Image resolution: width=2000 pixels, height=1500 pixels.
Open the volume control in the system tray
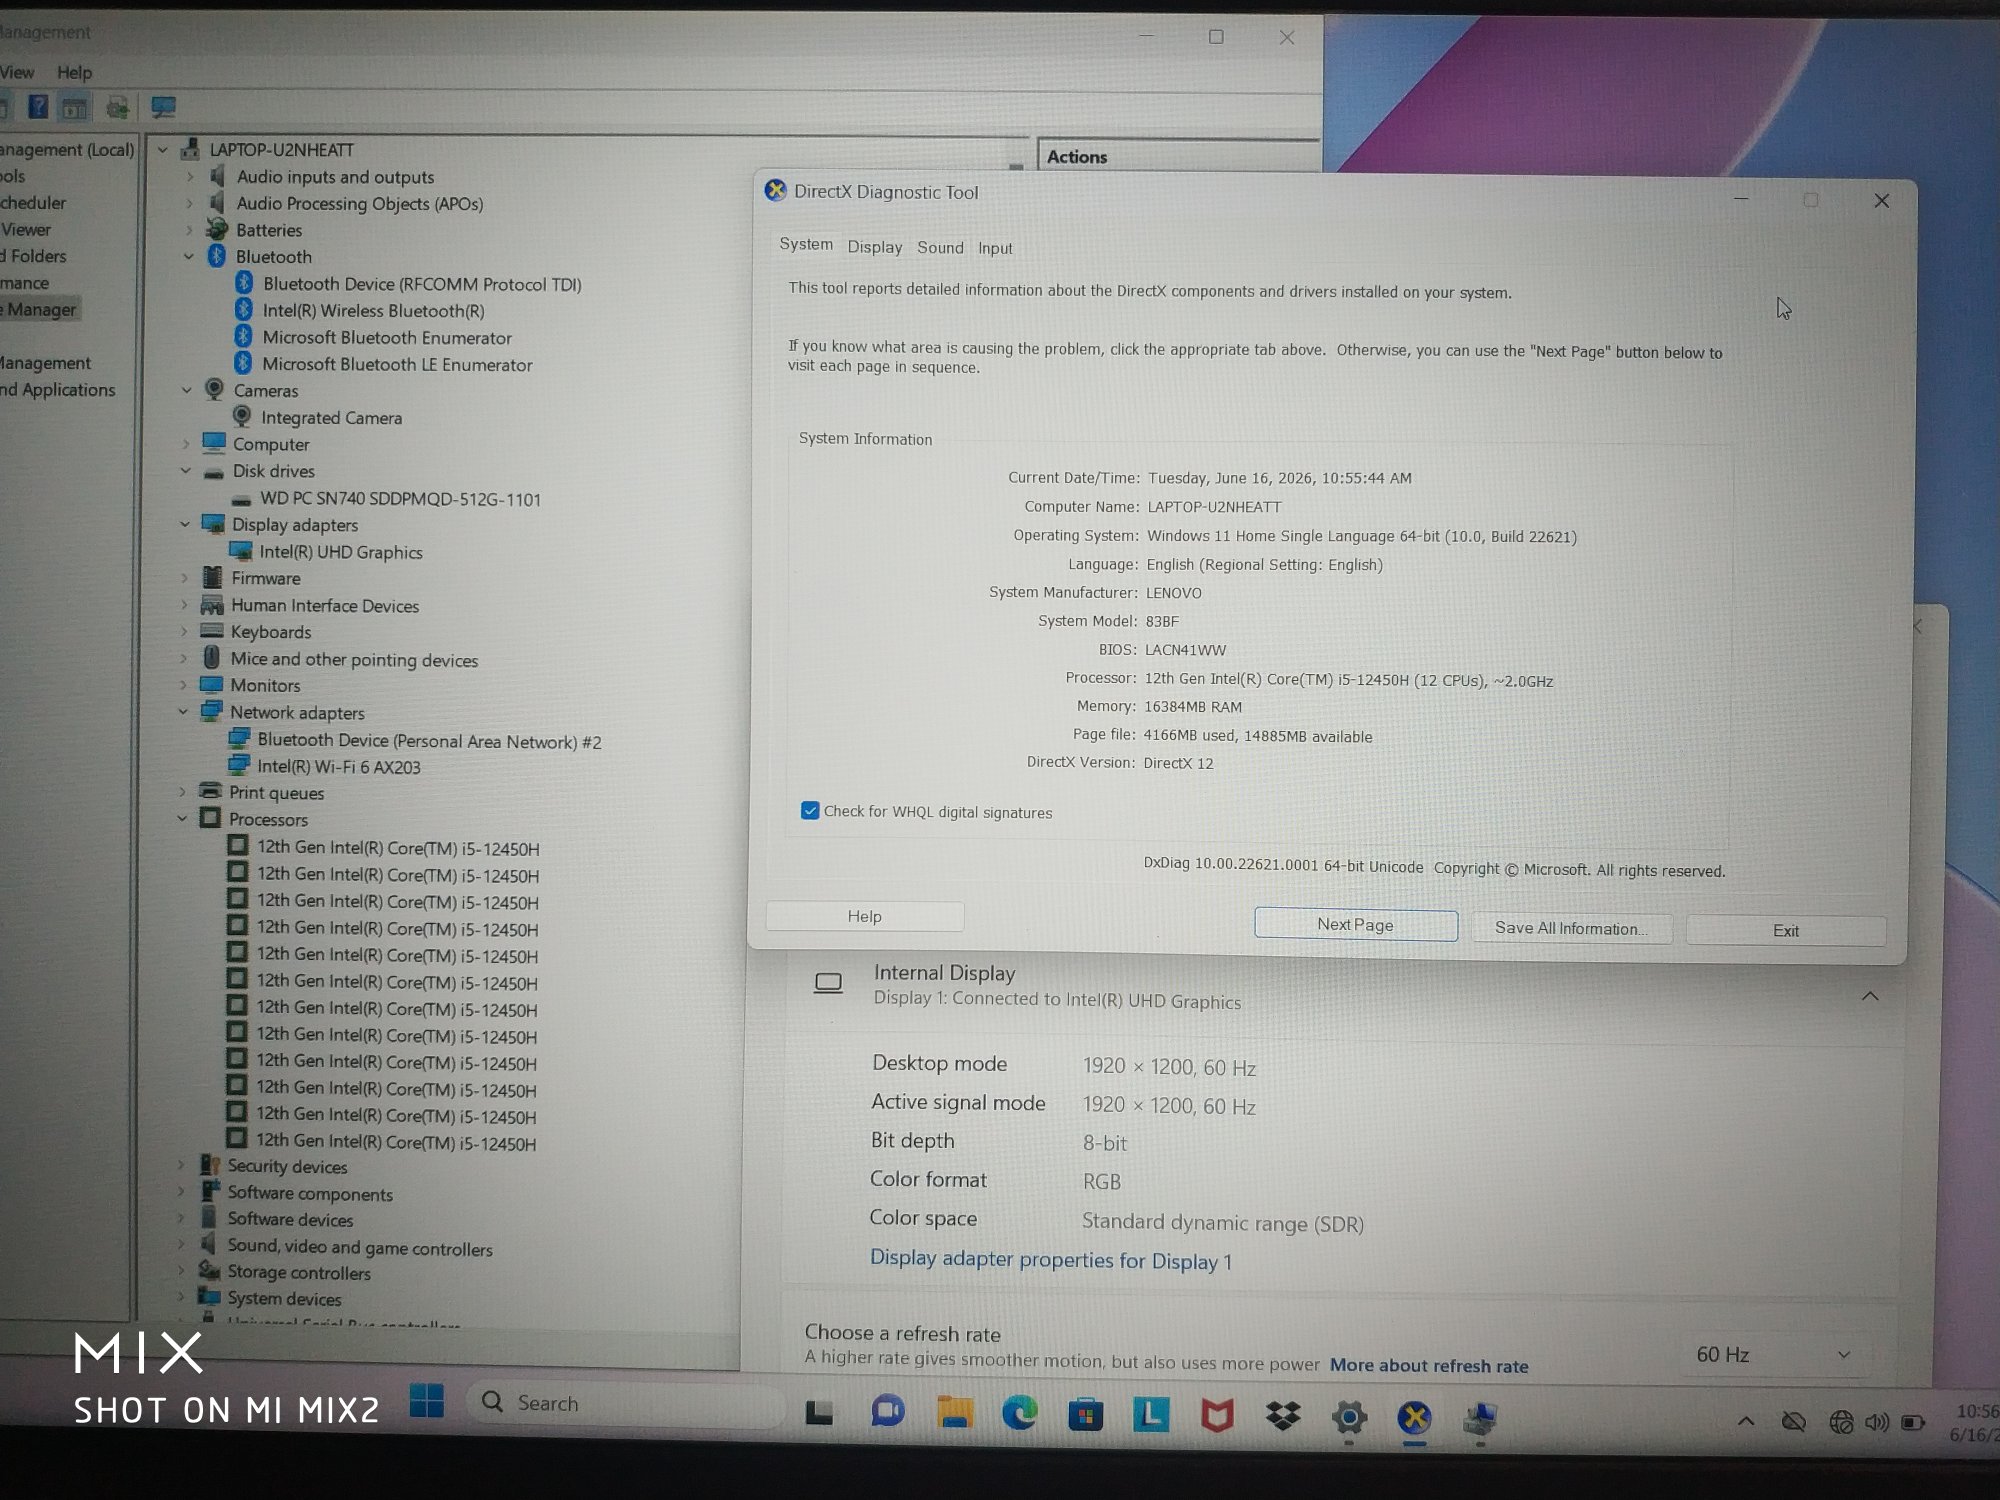tap(1877, 1422)
